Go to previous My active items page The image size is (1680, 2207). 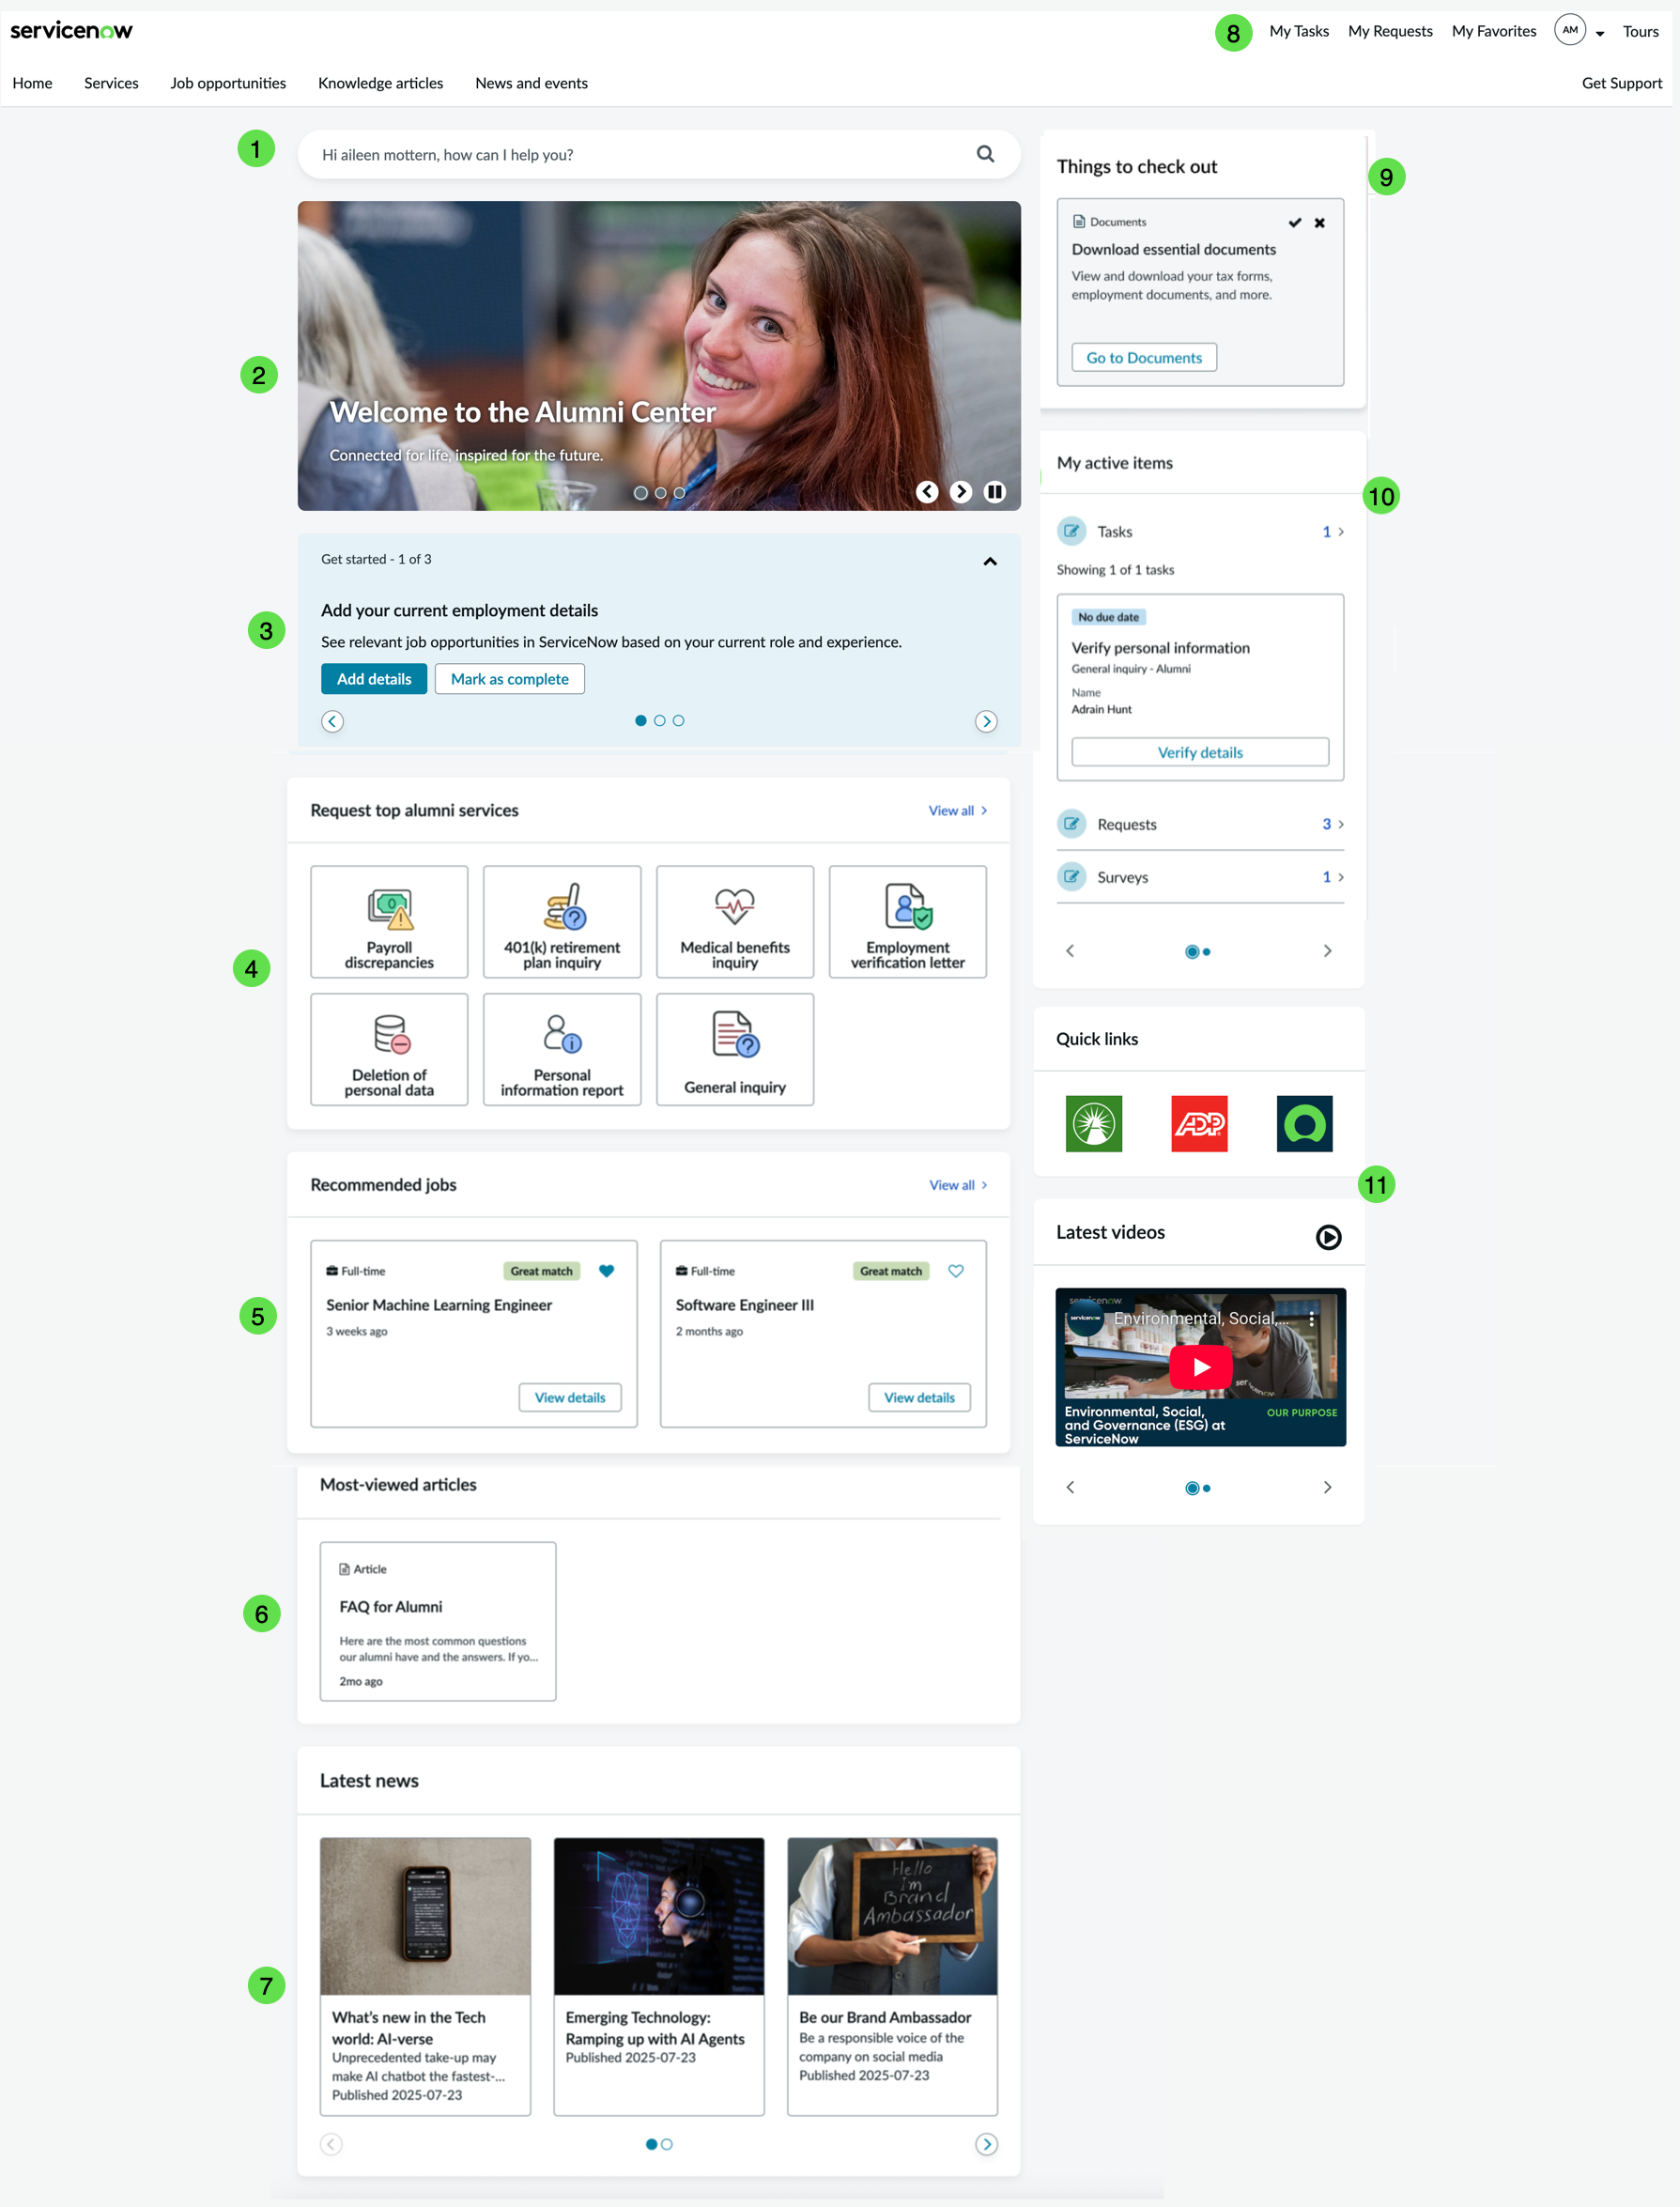(x=1070, y=951)
